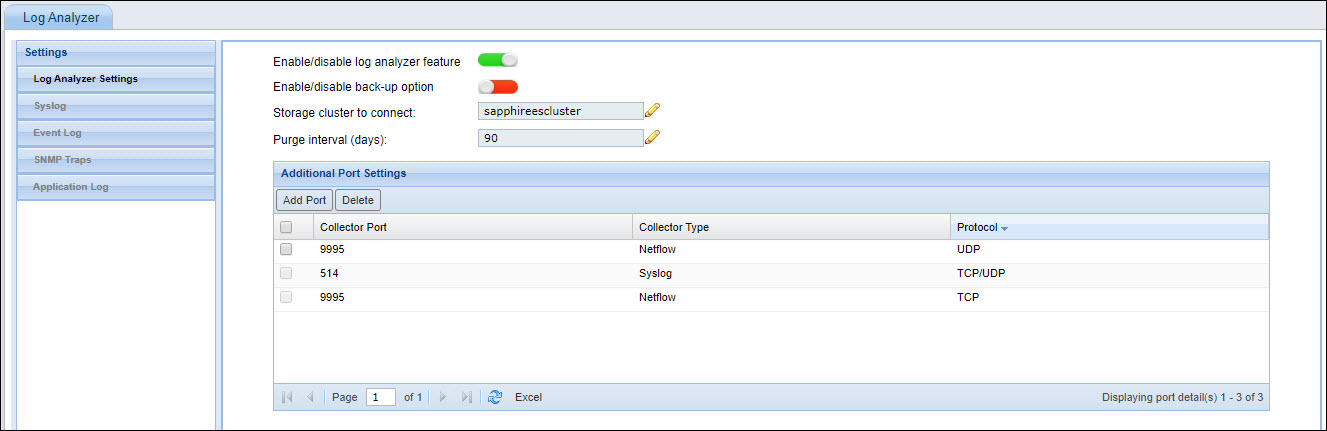The image size is (1327, 431).
Task: Edit storage cluster with pencil icon
Action: point(653,111)
